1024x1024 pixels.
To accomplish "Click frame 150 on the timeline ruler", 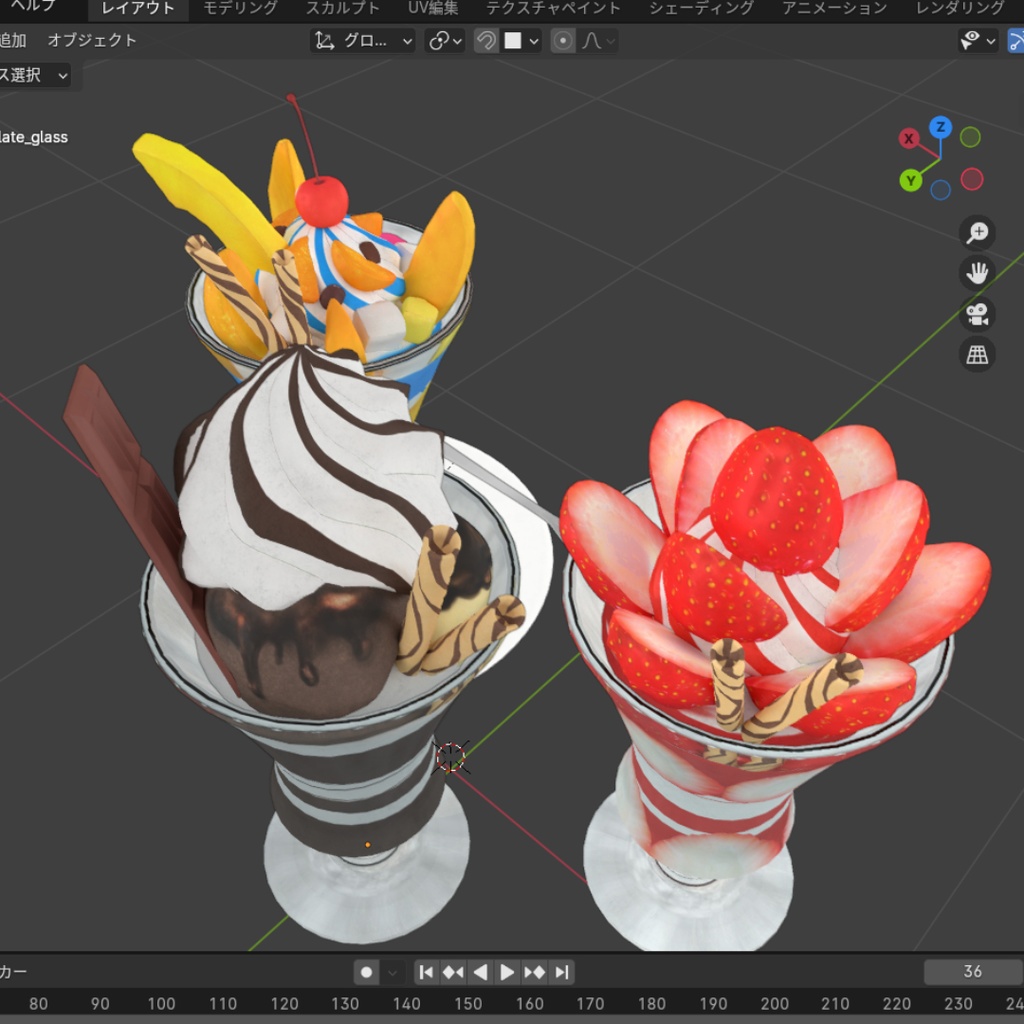I will (x=469, y=1003).
